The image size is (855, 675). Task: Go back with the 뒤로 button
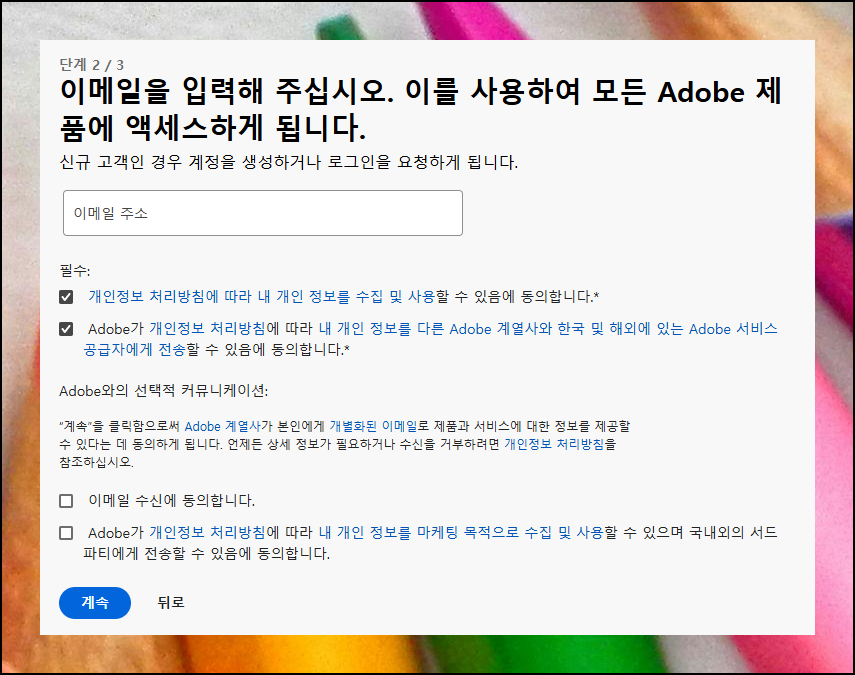point(171,602)
